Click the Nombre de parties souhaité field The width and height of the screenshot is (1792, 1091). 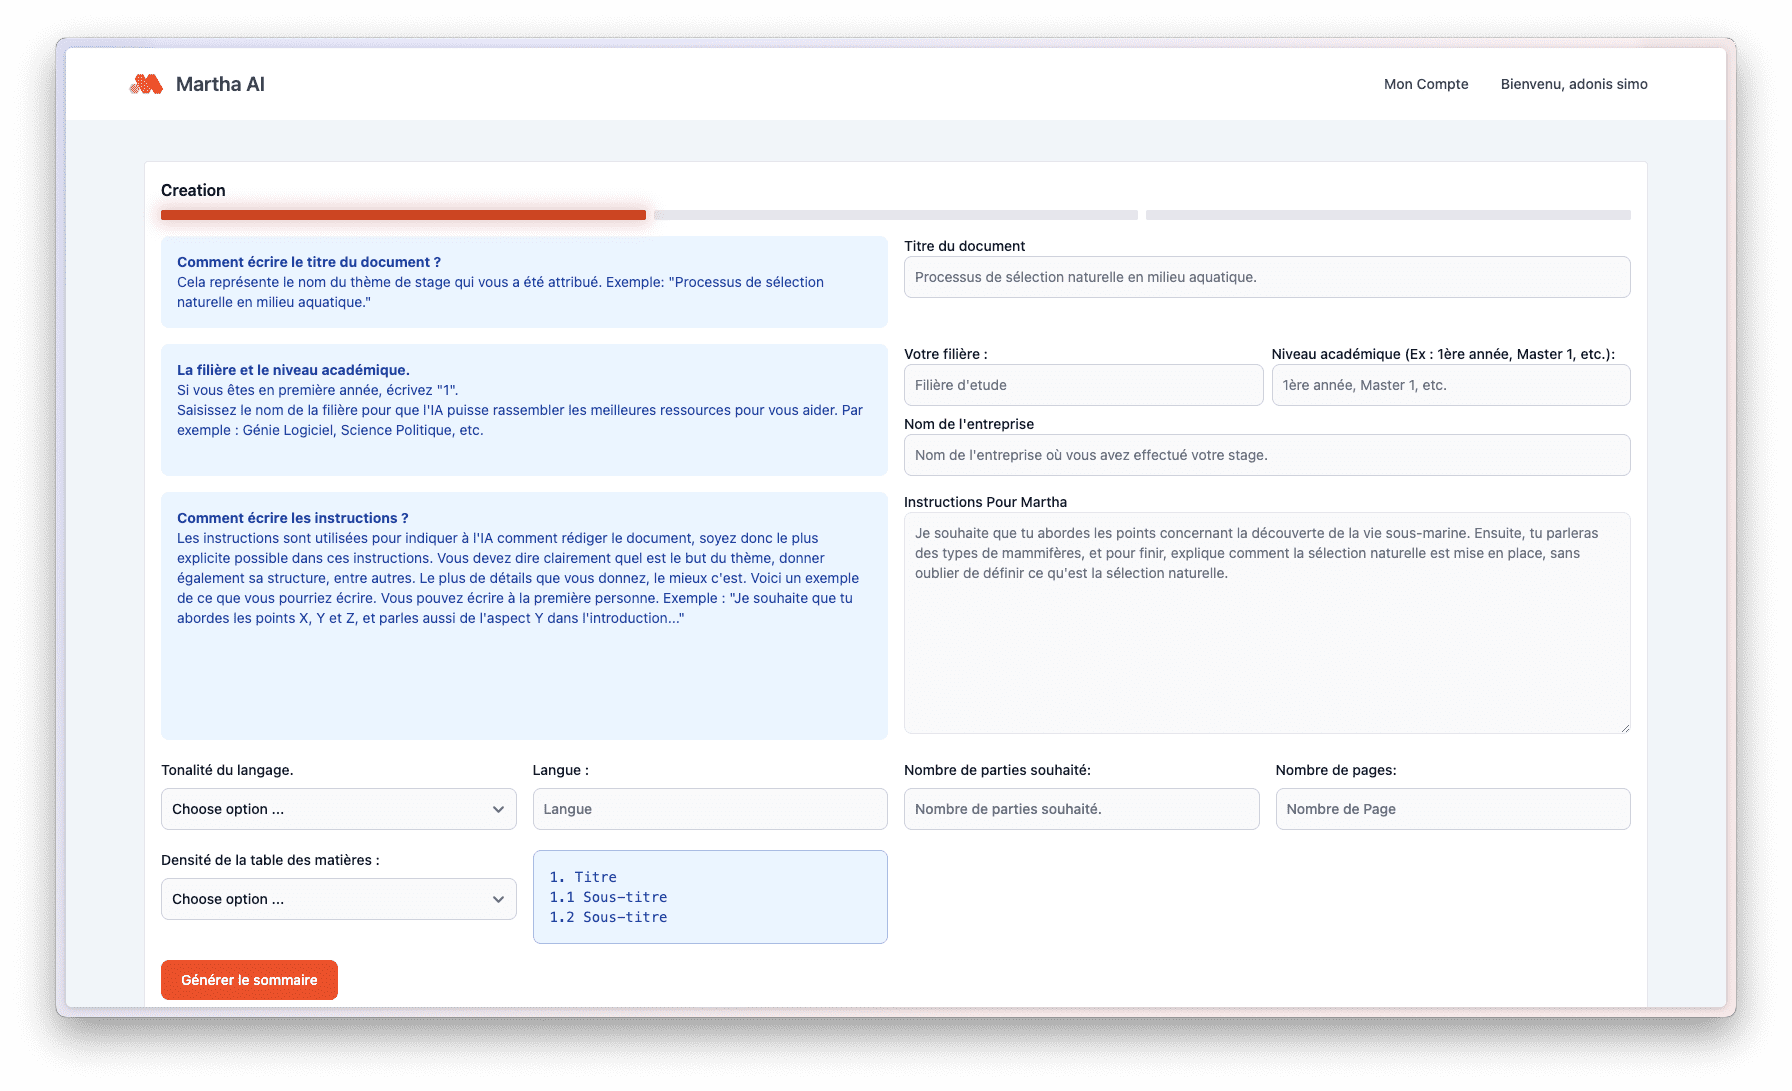[1081, 809]
